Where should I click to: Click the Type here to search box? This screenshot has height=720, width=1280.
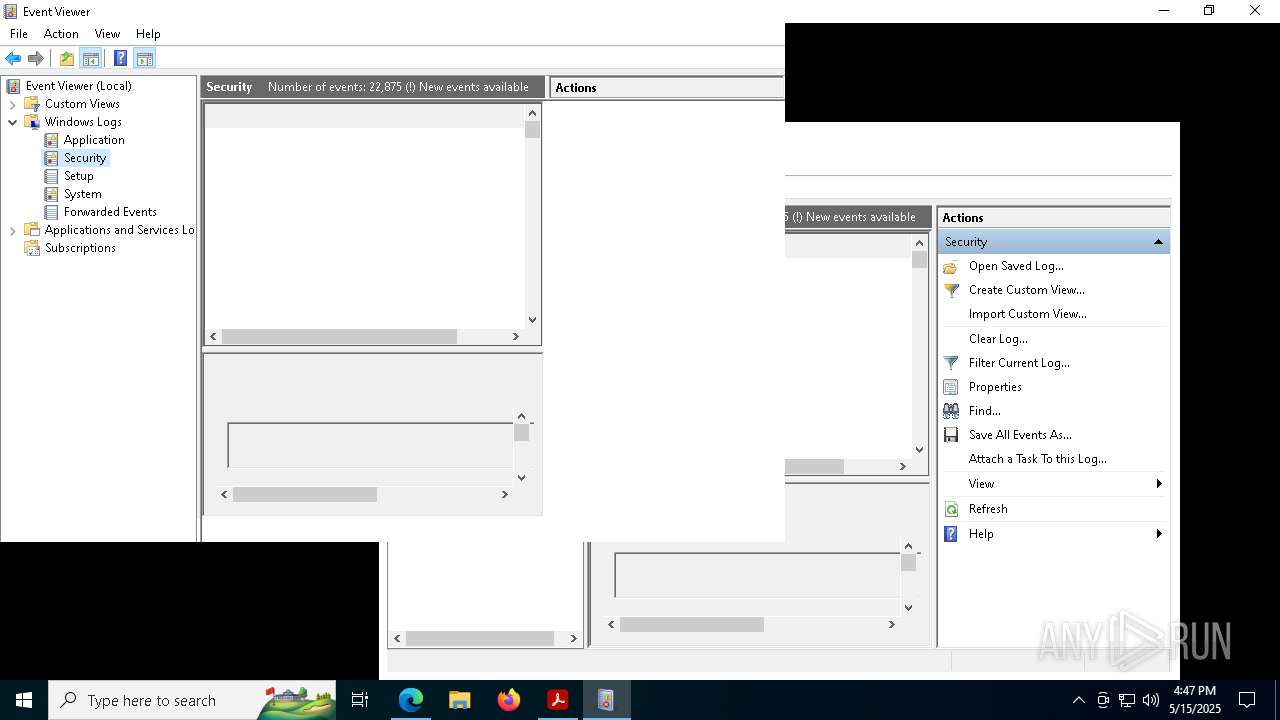(192, 700)
